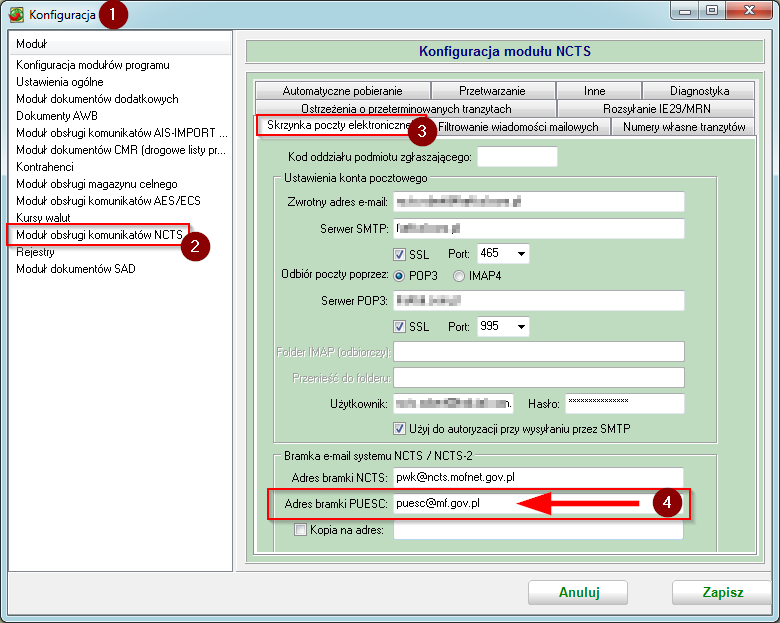Open Filtrowanie wiadomości mailowych tab

(x=518, y=127)
